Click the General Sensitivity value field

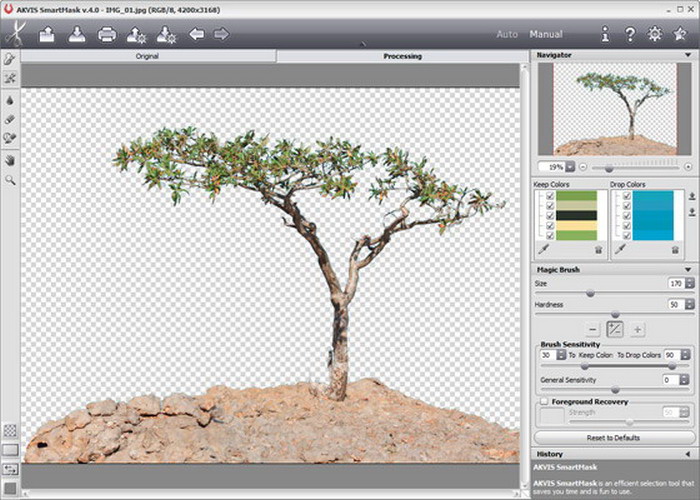coord(671,380)
